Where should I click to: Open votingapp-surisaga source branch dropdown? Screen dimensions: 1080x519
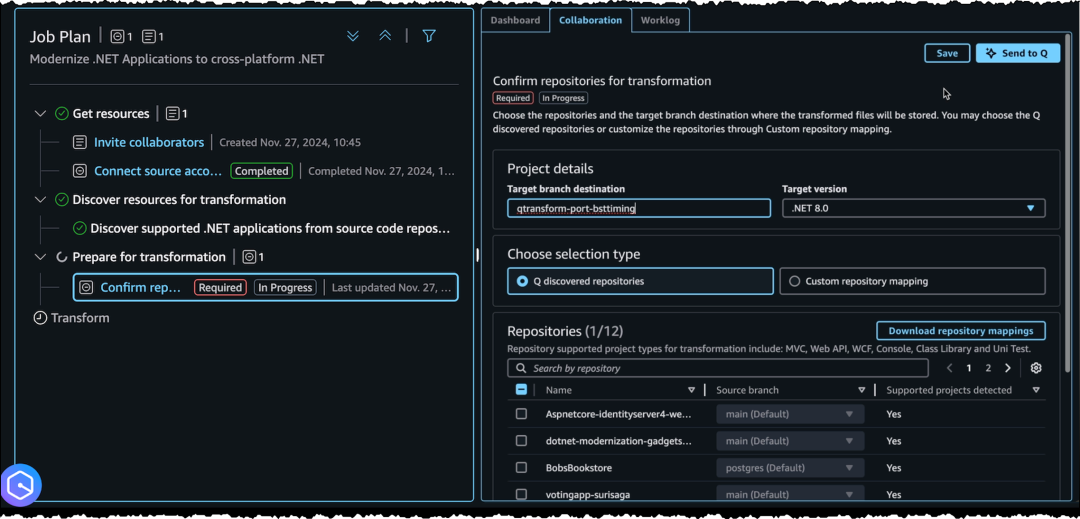(x=790, y=494)
